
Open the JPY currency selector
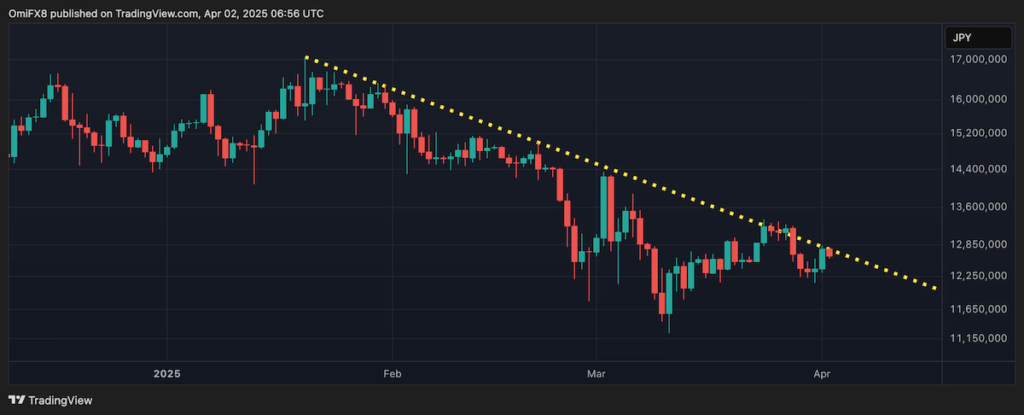pyautogui.click(x=978, y=38)
